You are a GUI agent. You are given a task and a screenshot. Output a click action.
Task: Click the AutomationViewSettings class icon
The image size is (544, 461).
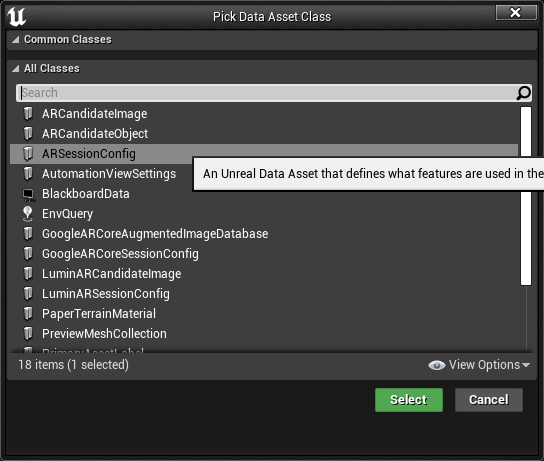coord(28,173)
